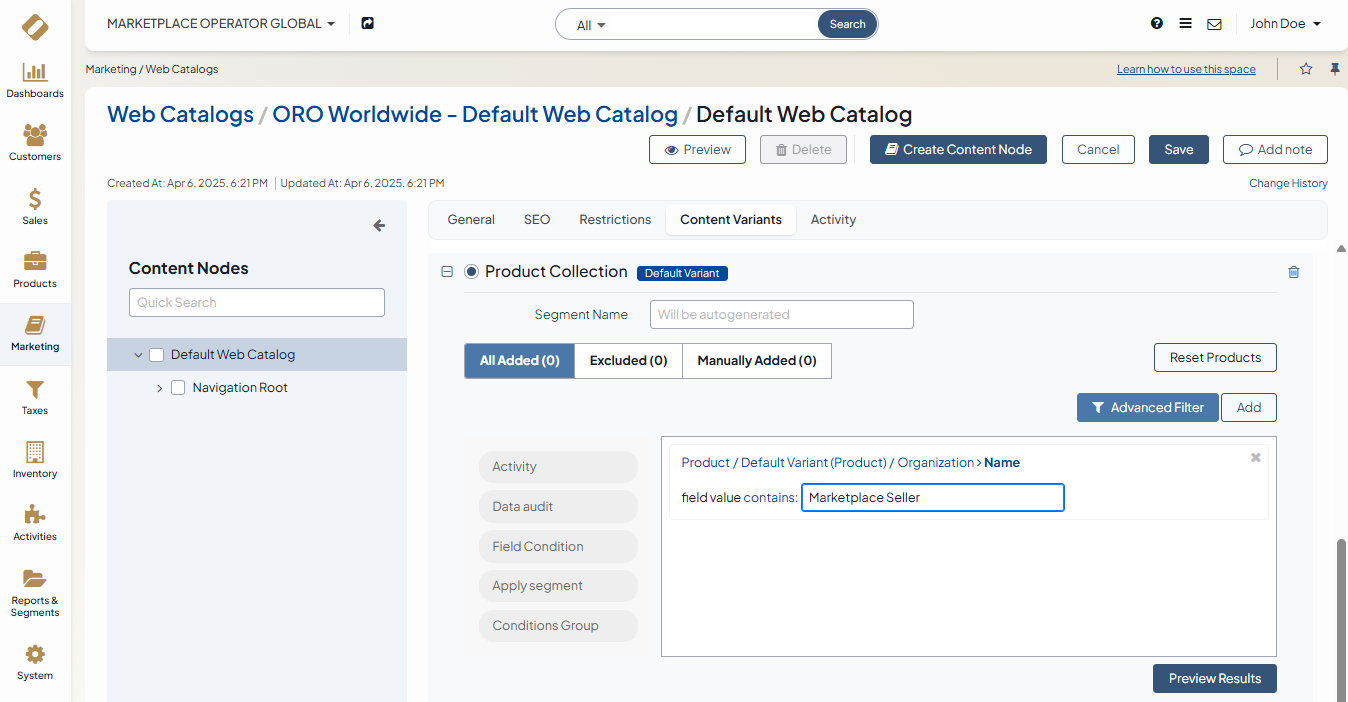Switch to the SEO tab
The height and width of the screenshot is (702, 1348).
[x=537, y=220]
